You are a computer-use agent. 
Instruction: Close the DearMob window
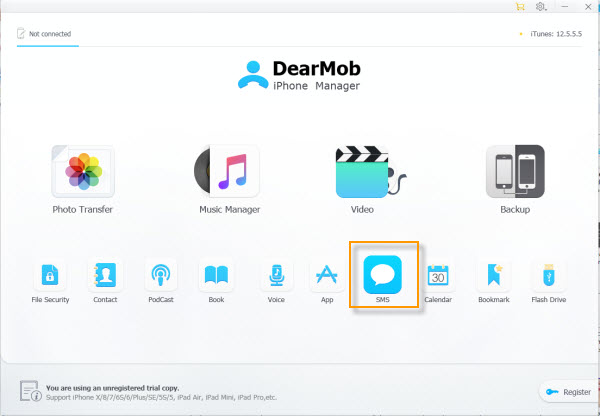588,7
